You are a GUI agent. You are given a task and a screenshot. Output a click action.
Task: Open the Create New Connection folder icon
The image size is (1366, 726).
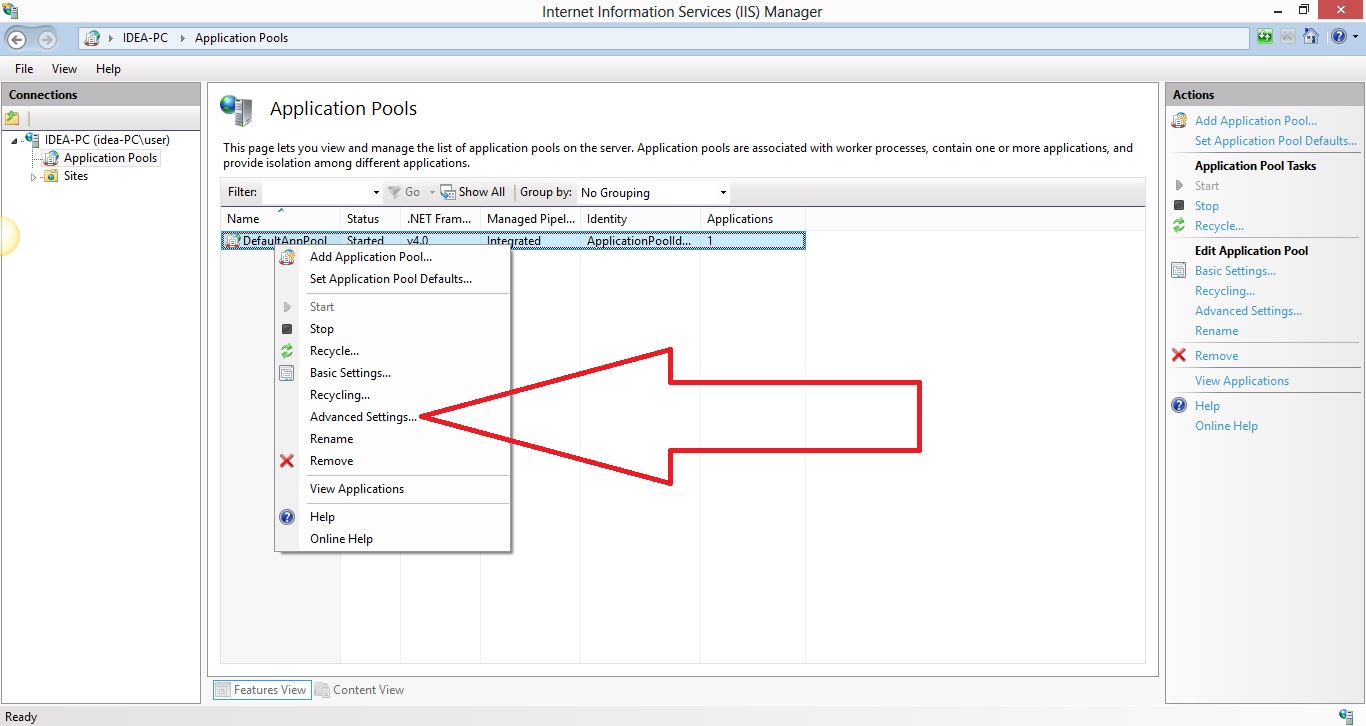[11, 118]
